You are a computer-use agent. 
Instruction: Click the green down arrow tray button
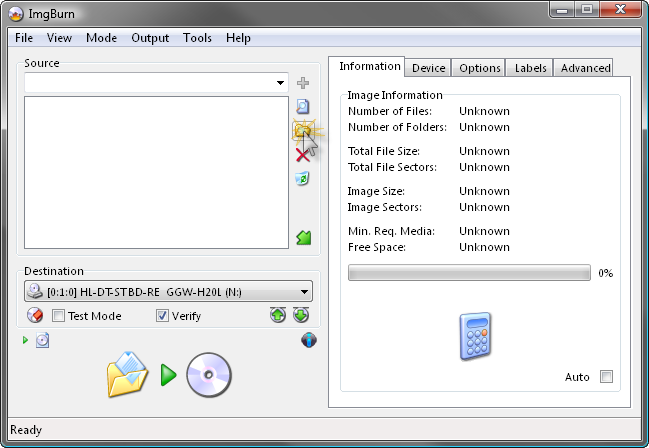(301, 315)
